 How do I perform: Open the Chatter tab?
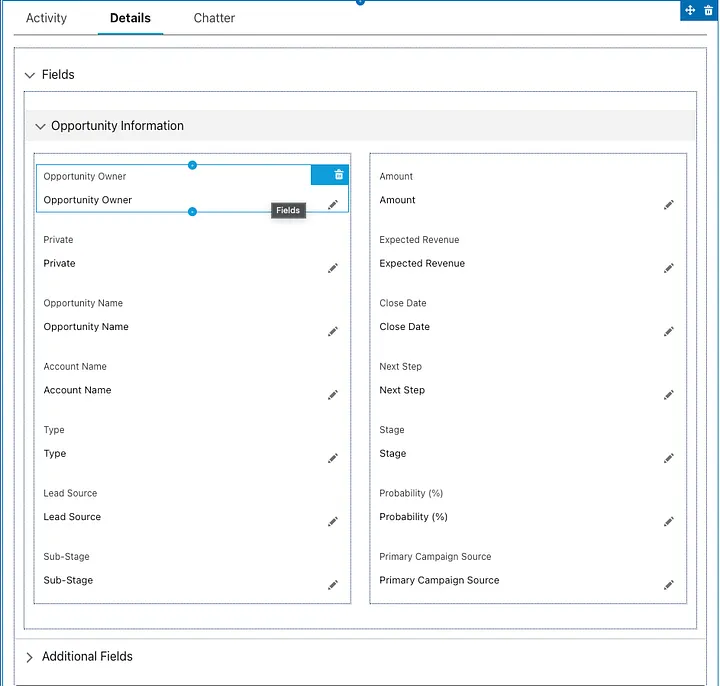[214, 18]
